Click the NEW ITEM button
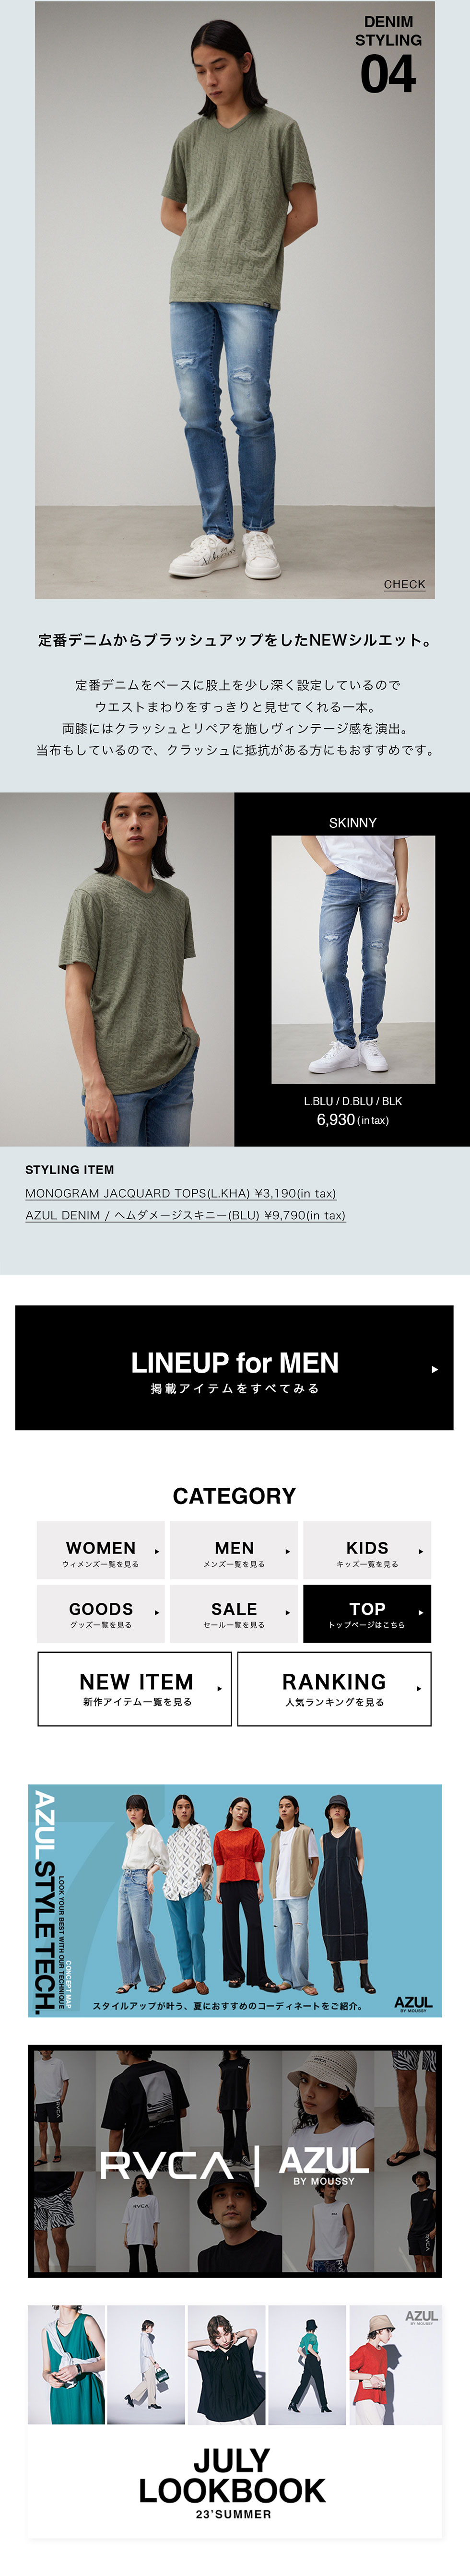Viewport: 470px width, 2576px height. (134, 1689)
